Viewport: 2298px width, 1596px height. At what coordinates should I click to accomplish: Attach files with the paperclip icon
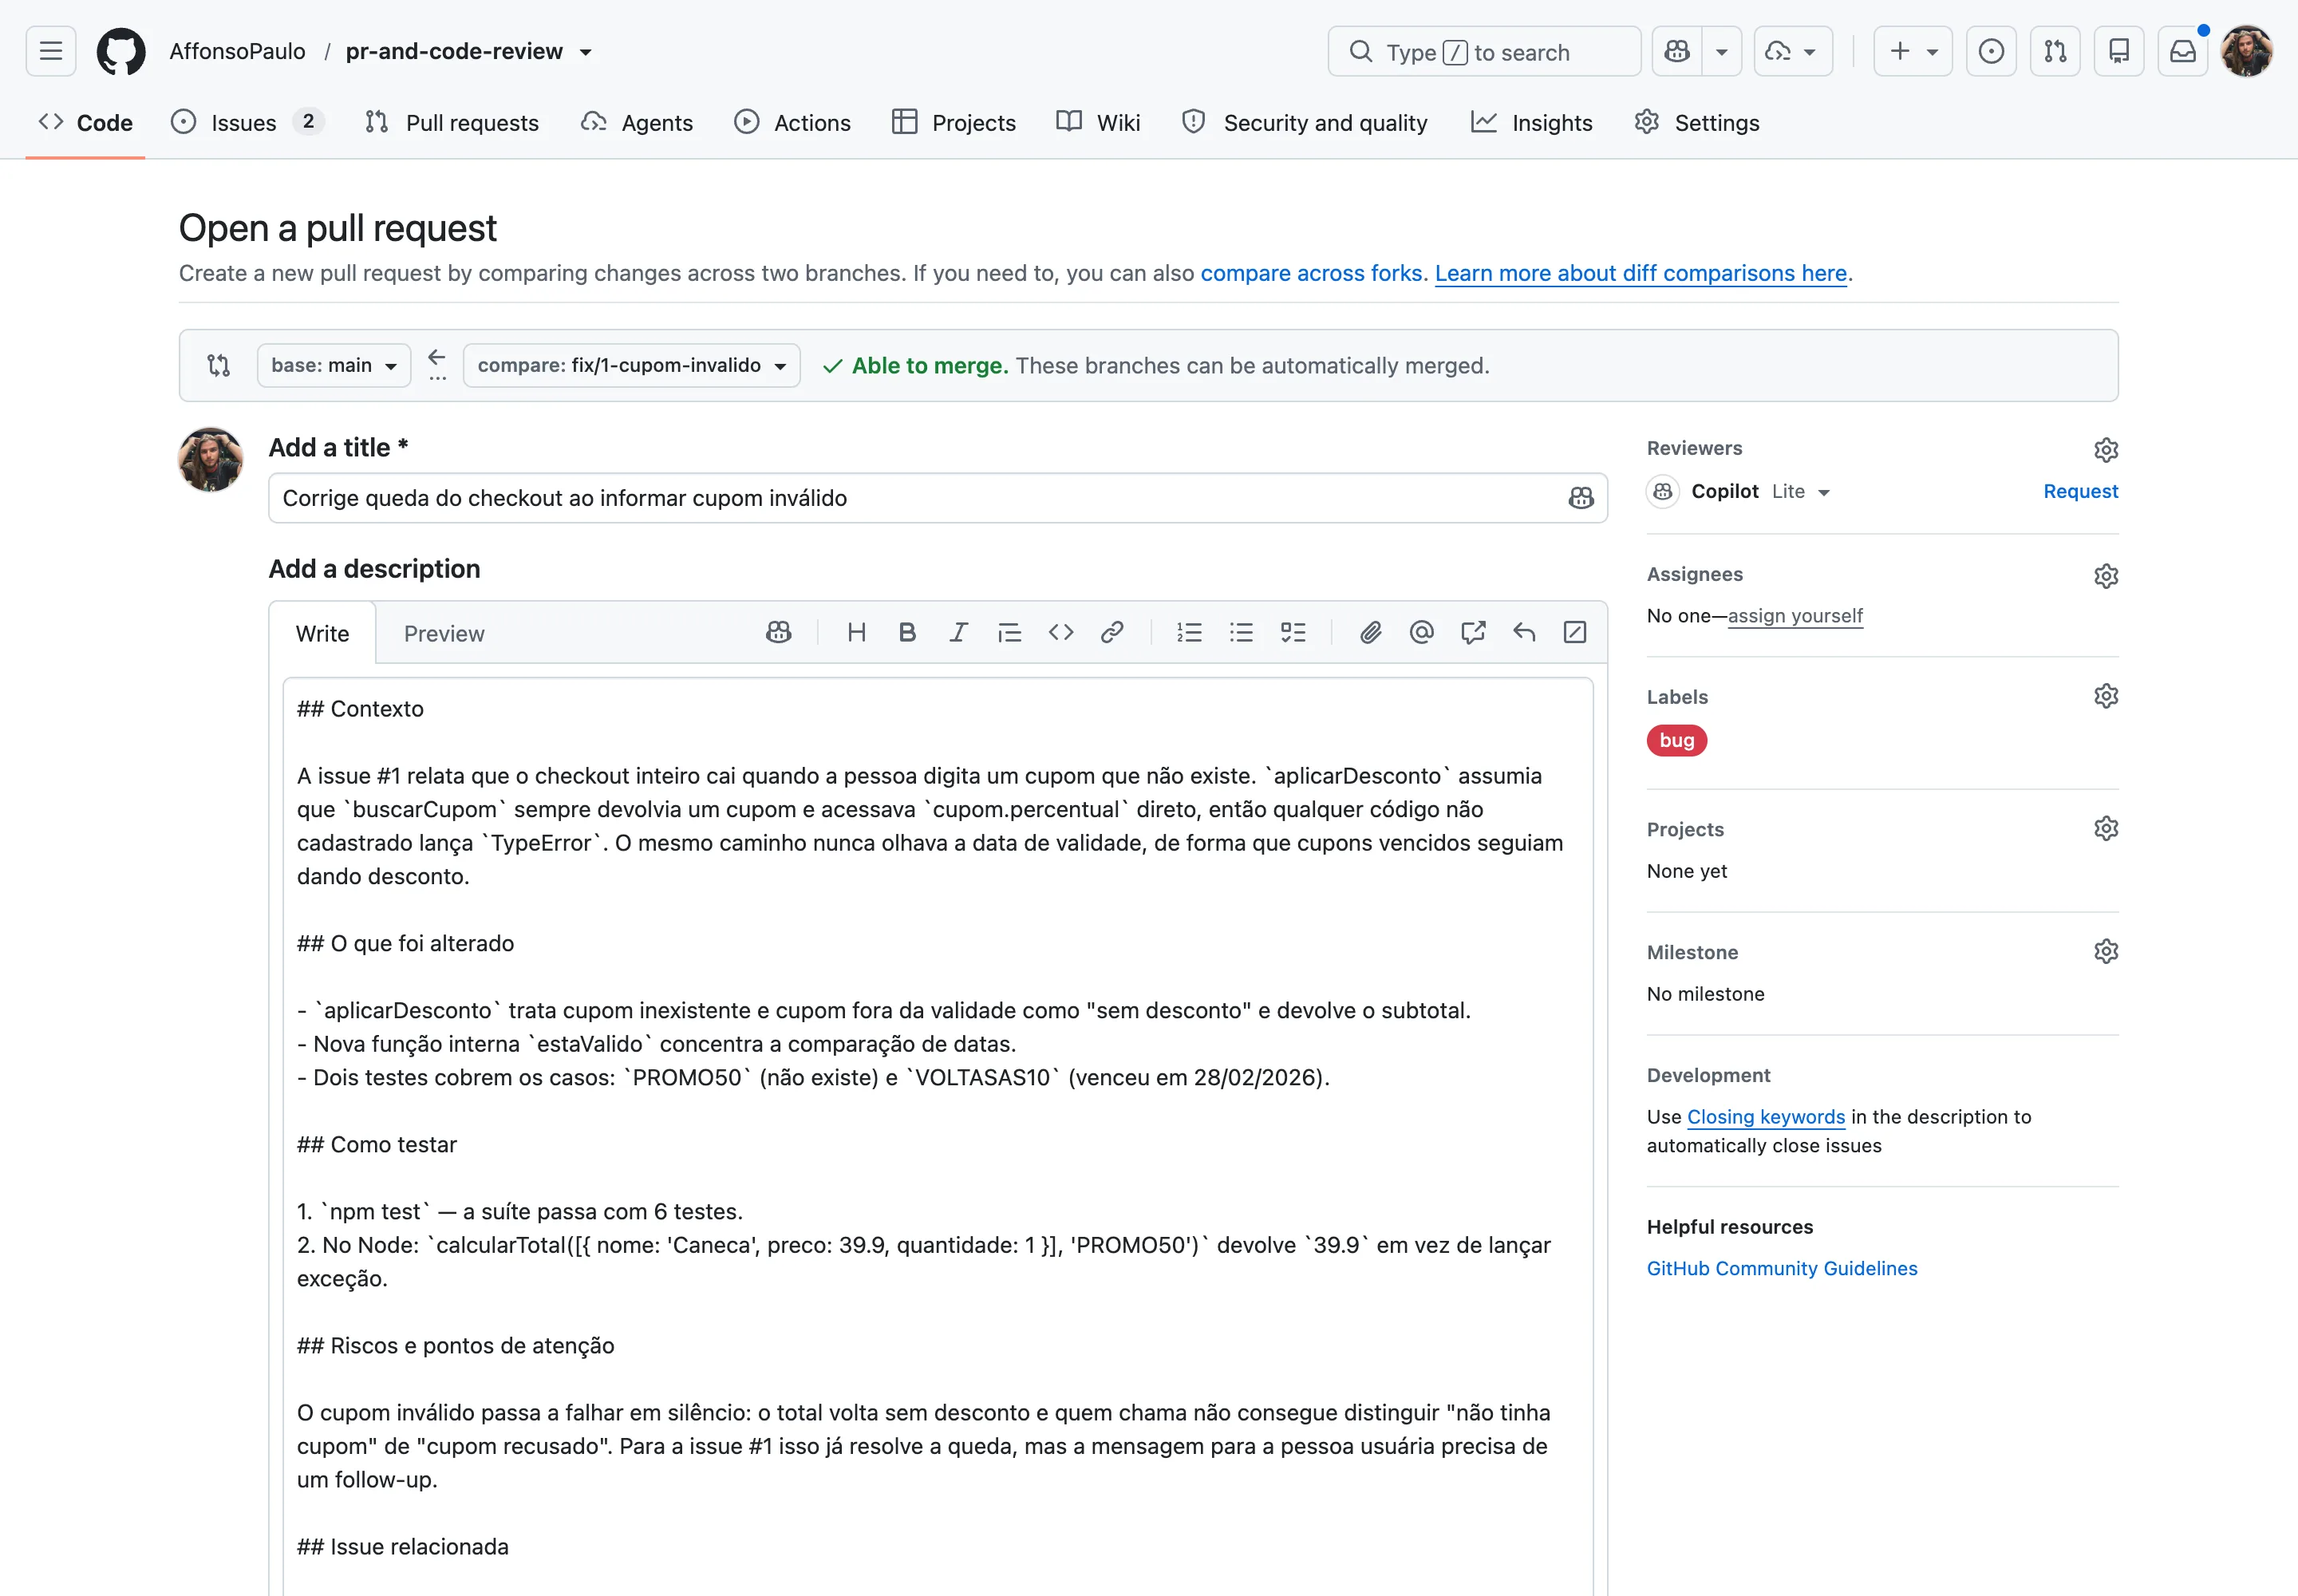click(x=1370, y=632)
